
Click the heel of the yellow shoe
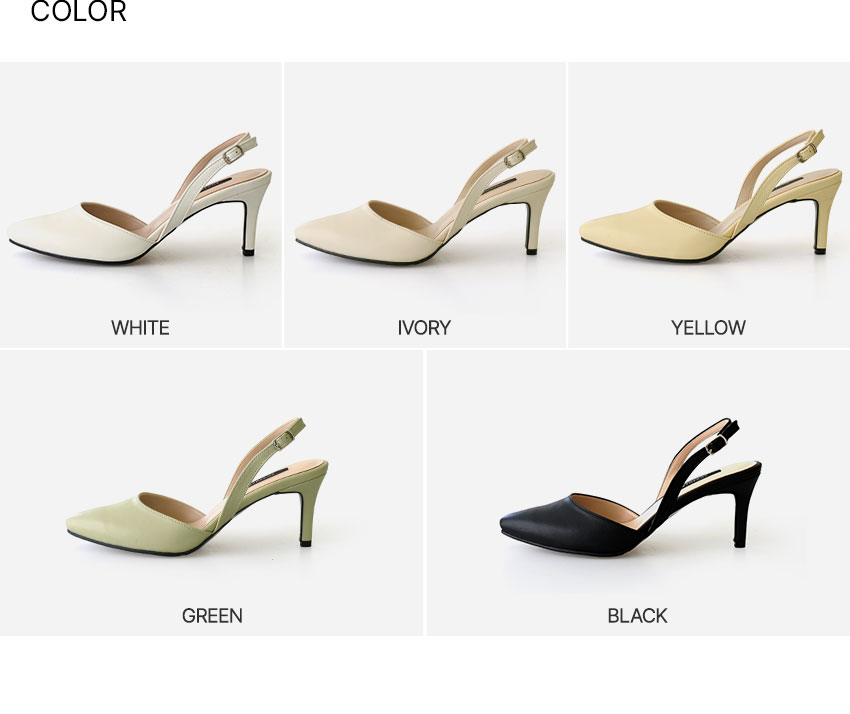point(821,225)
